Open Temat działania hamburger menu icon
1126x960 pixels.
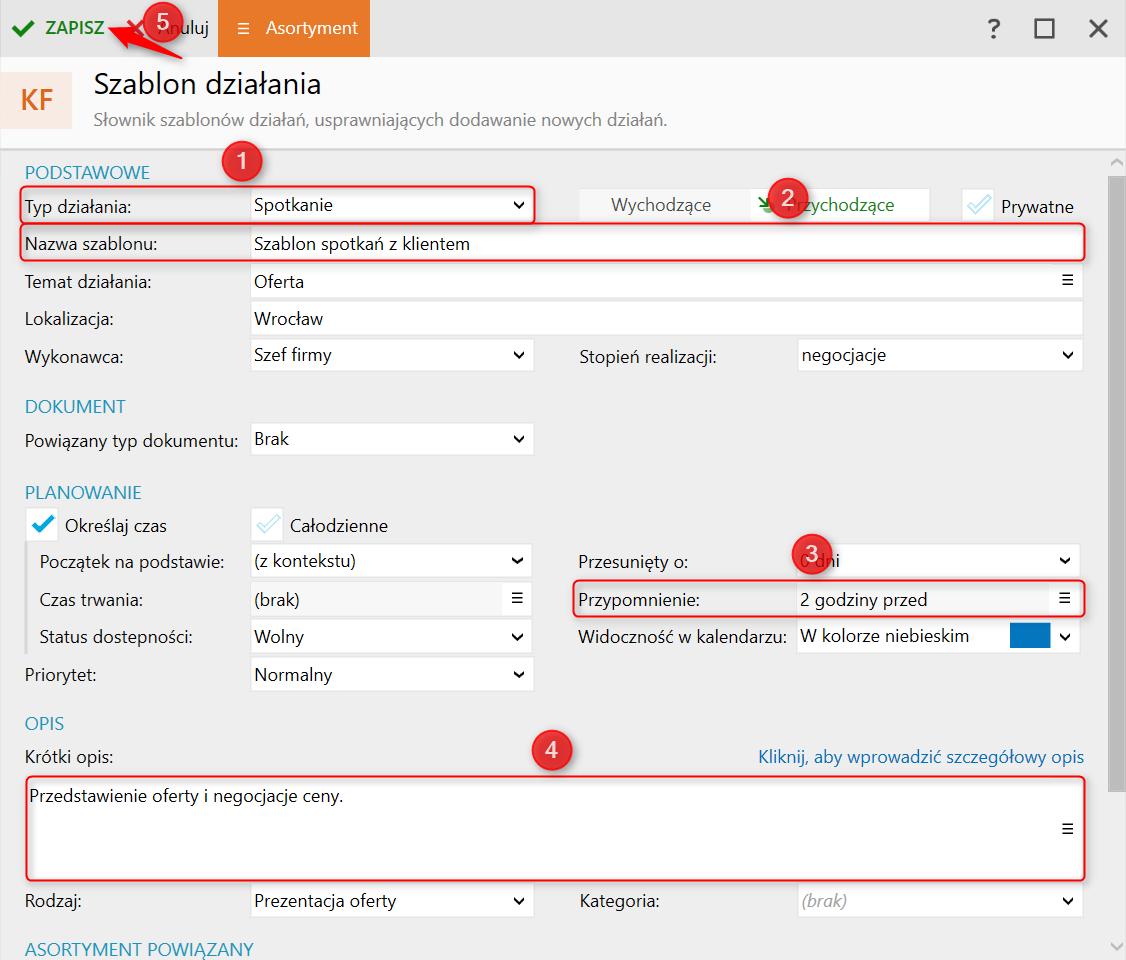(x=1067, y=280)
